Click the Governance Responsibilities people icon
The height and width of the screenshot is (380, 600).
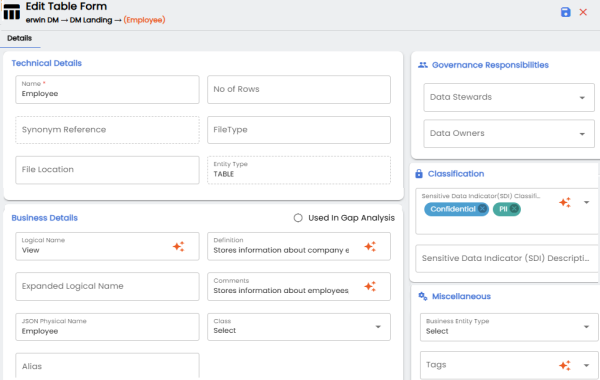(423, 65)
